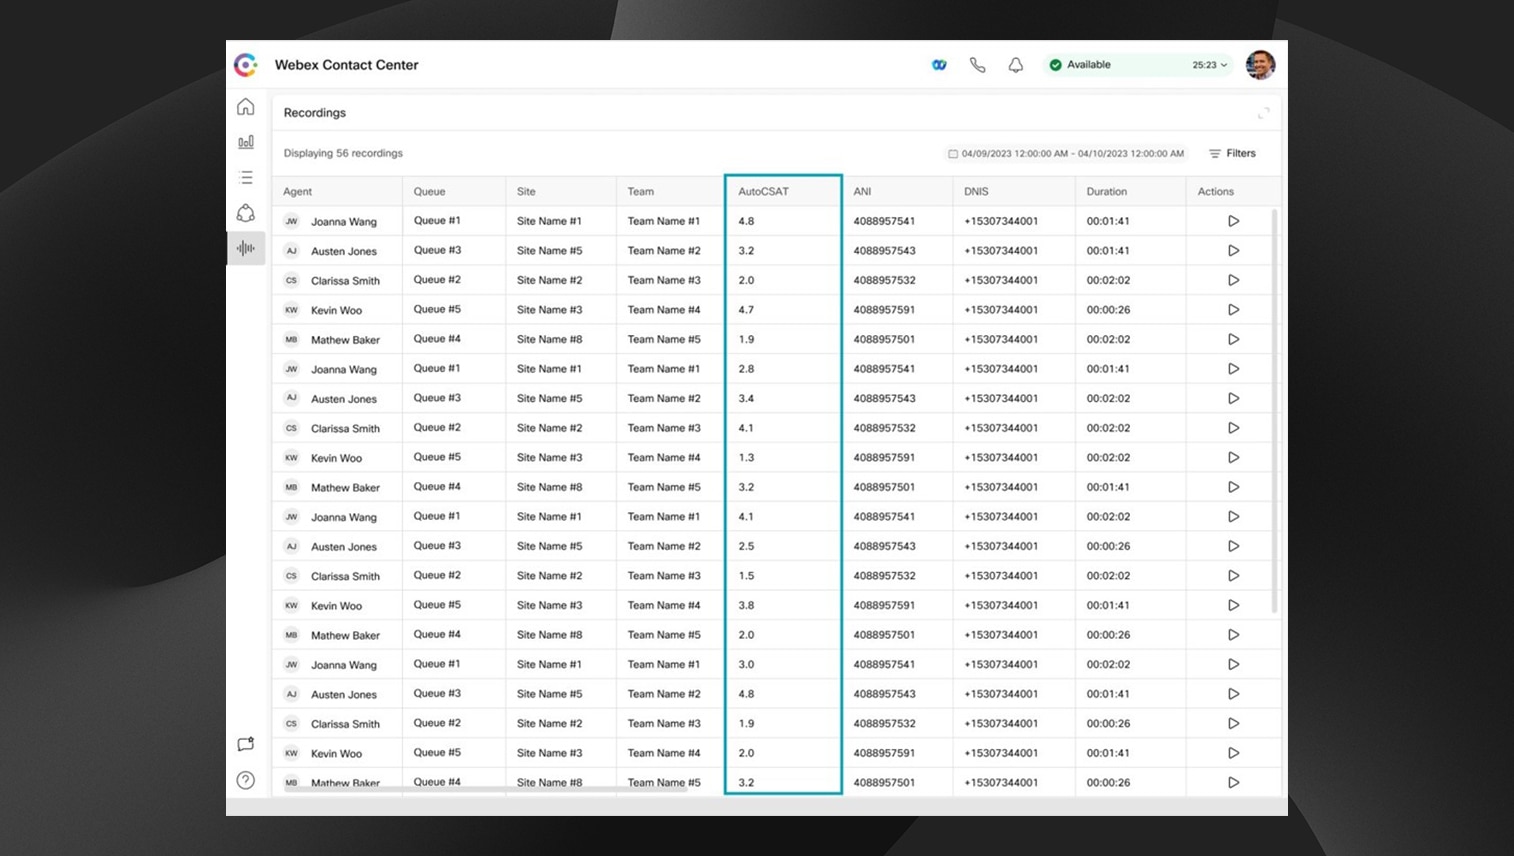This screenshot has width=1514, height=856.
Task: Open the Filters button
Action: coord(1232,153)
